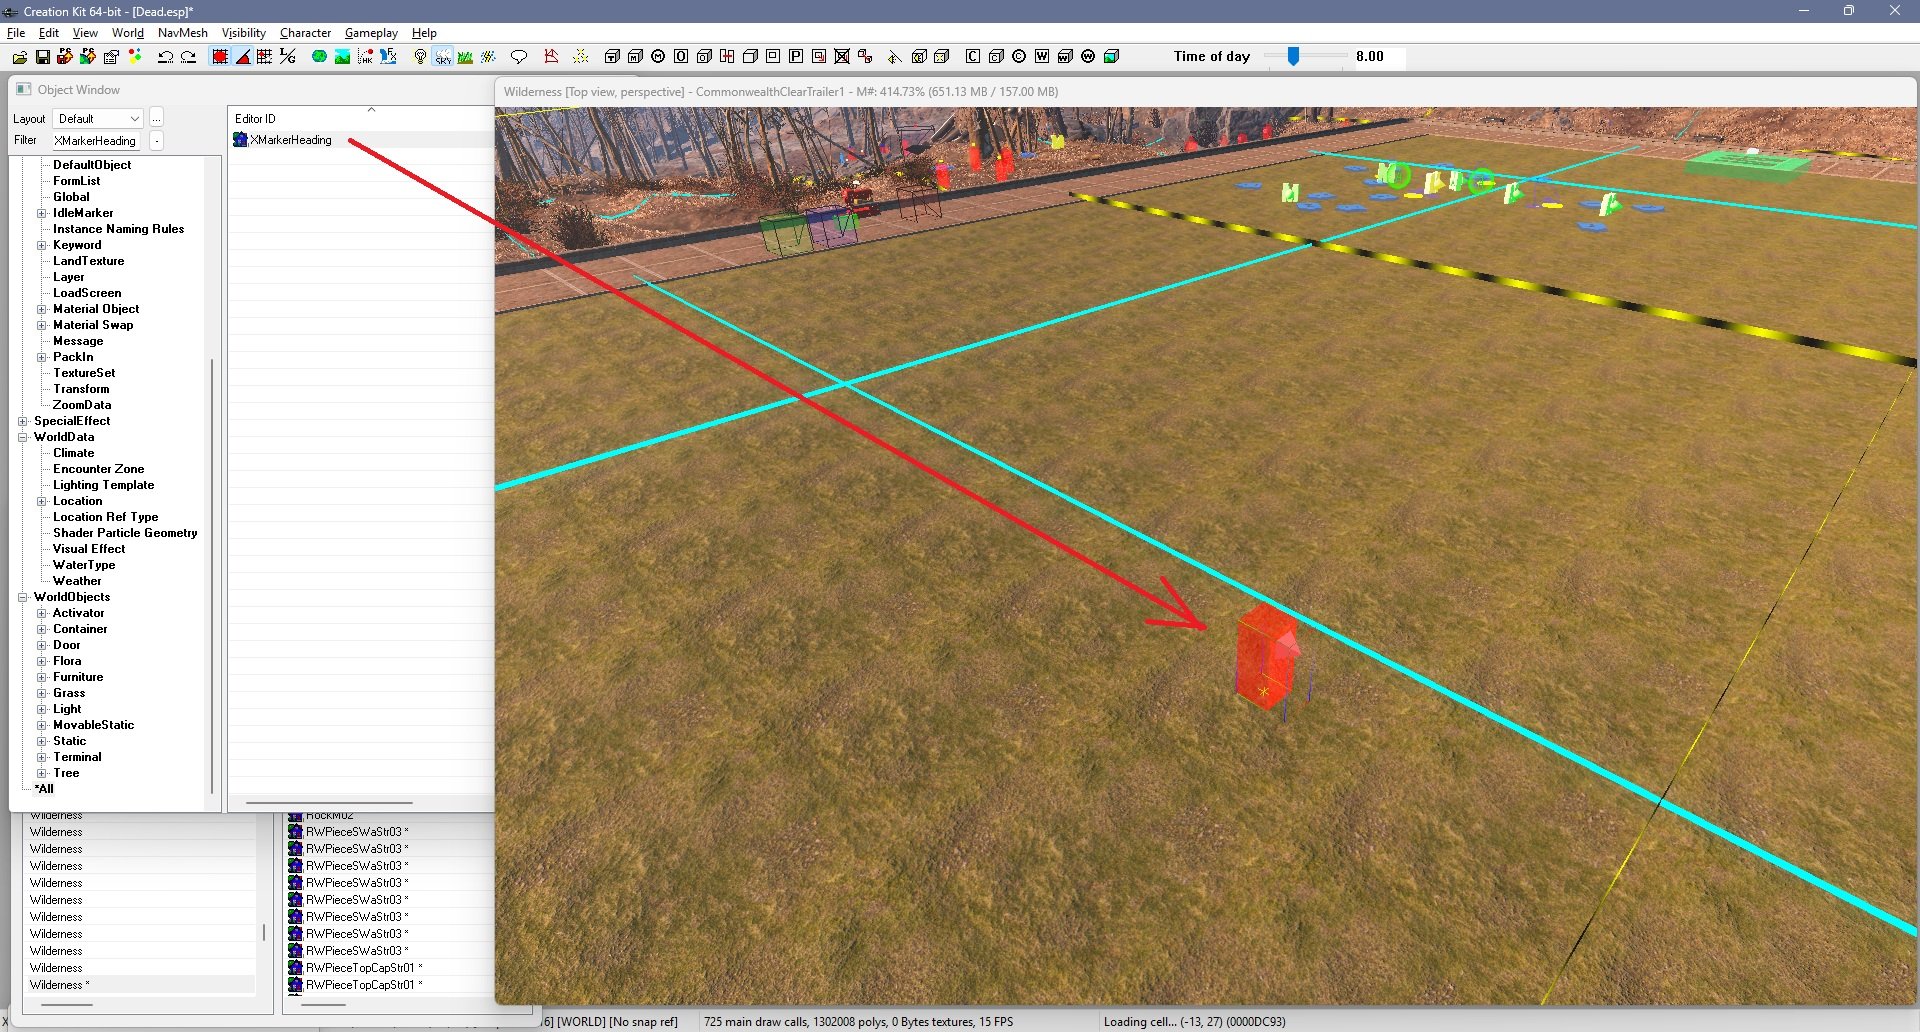Click the boxed O toolbar icon
1920x1032 pixels.
coord(681,57)
